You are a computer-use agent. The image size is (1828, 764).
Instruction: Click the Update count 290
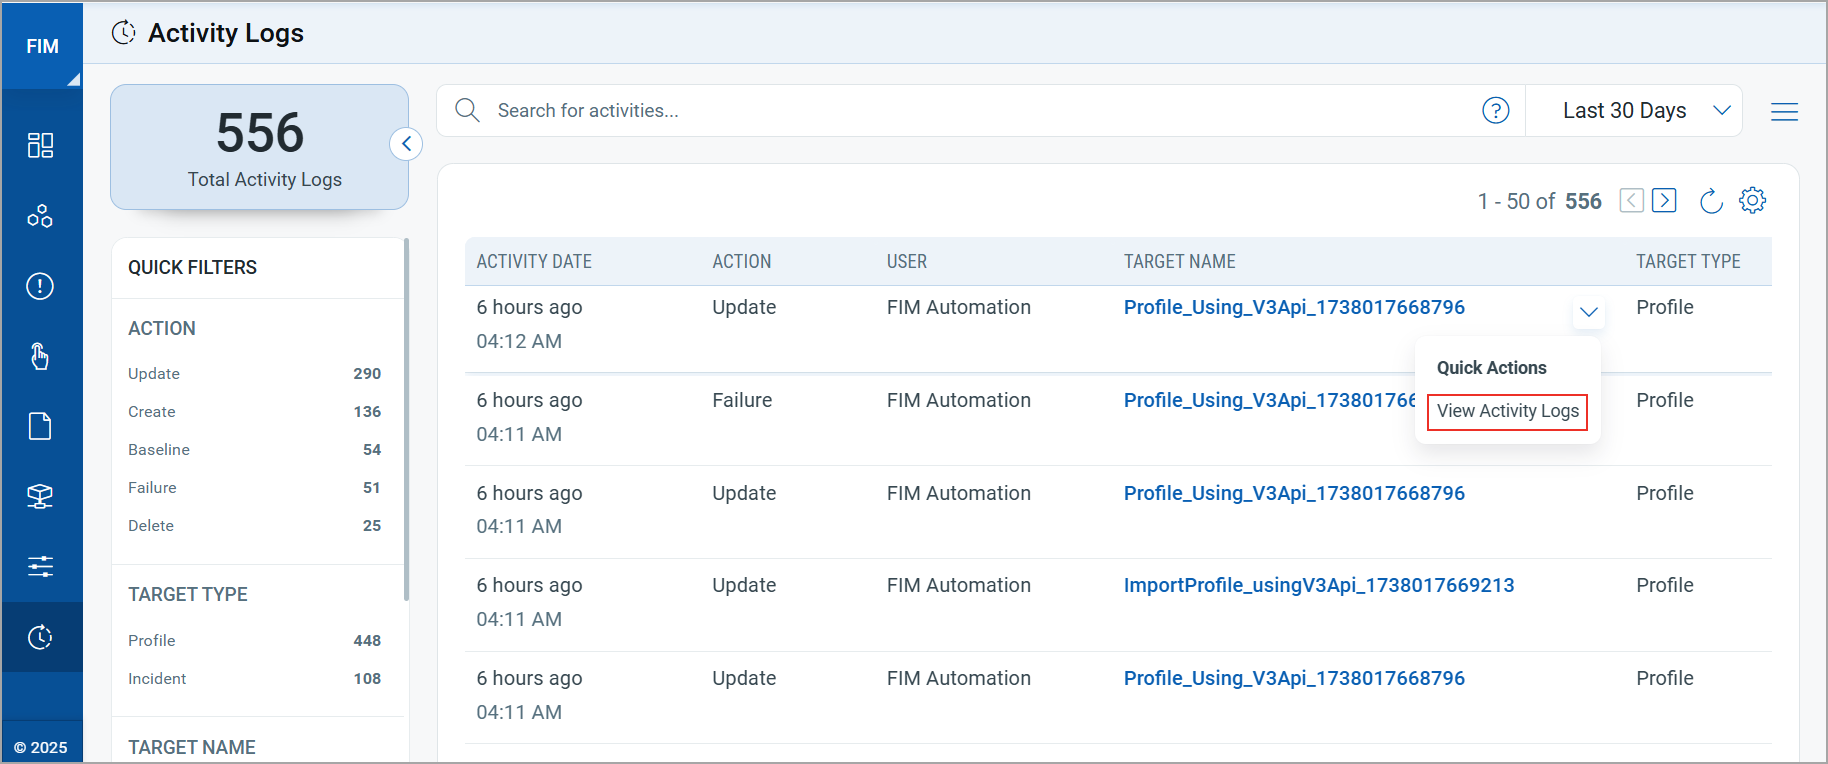tap(367, 373)
